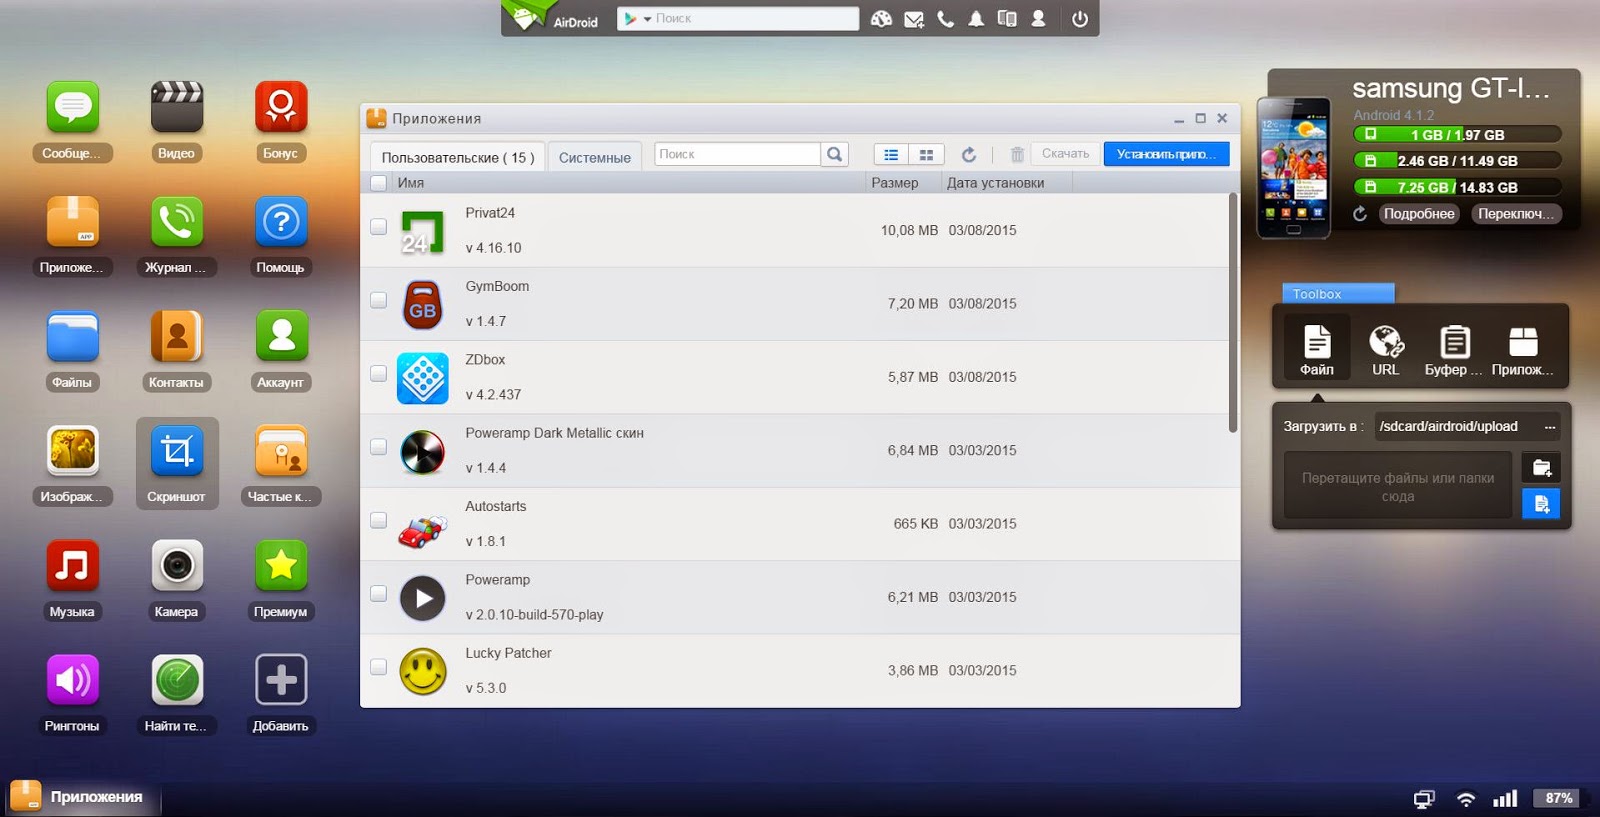Switch app list to grid view
Image resolution: width=1600 pixels, height=817 pixels.
pos(926,155)
